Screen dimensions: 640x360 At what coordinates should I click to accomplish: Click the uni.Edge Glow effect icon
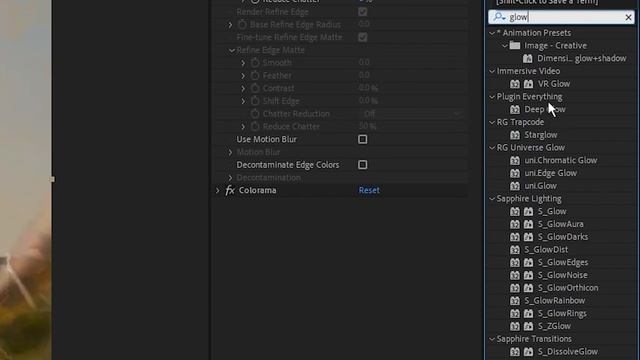[515, 173]
